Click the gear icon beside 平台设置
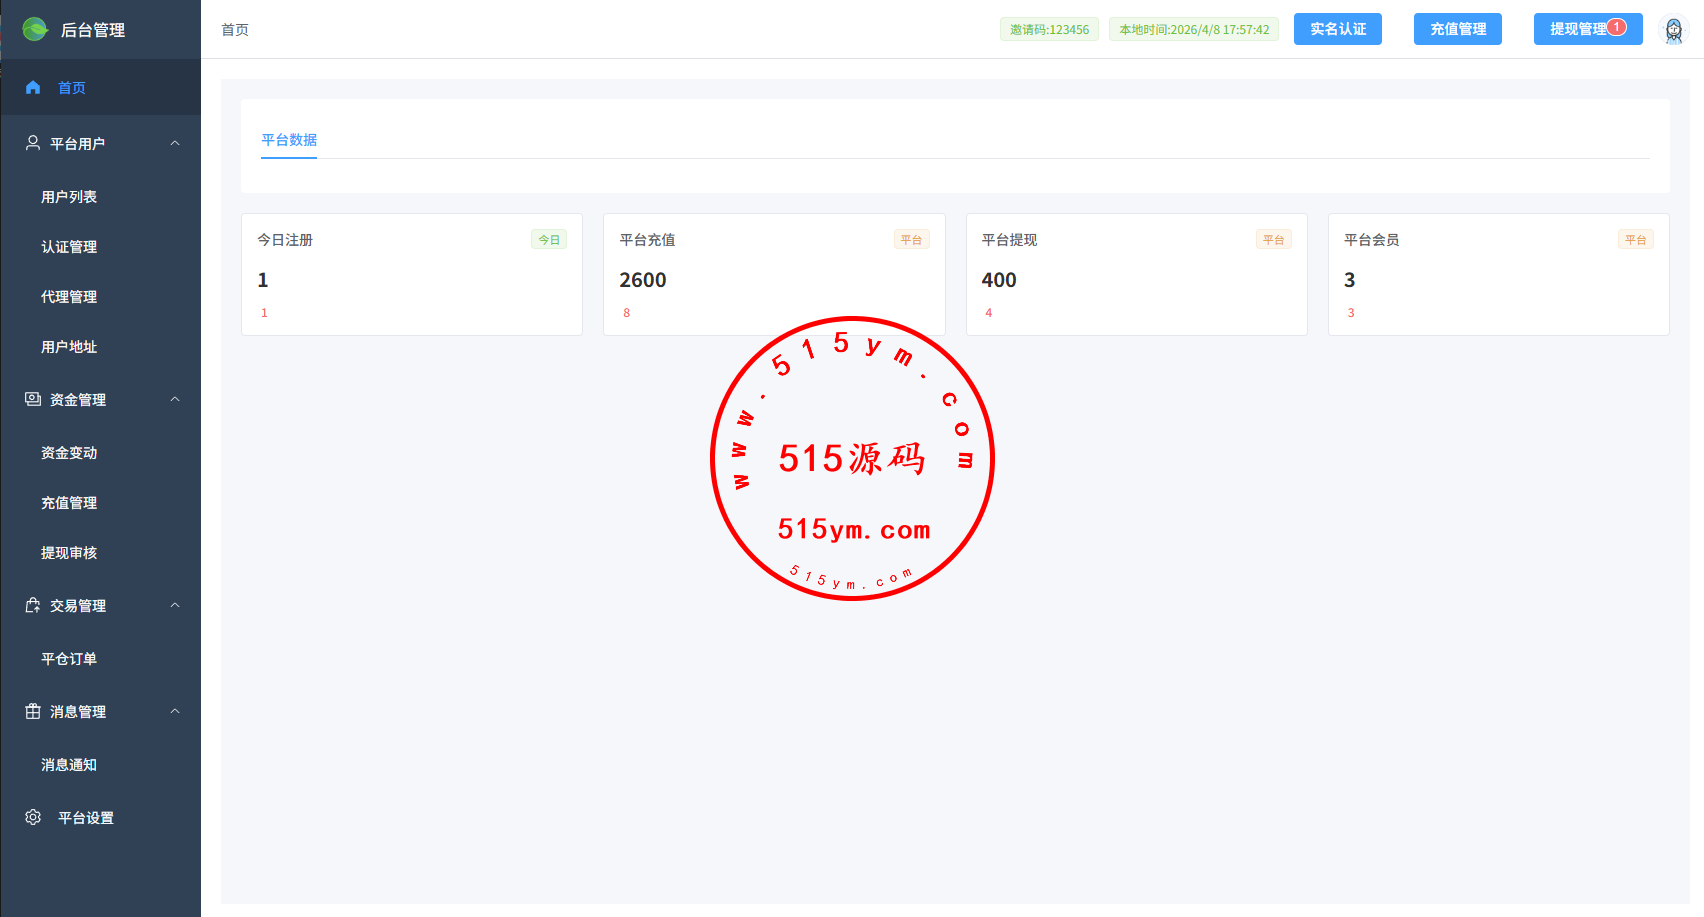Image resolution: width=1704 pixels, height=917 pixels. pyautogui.click(x=33, y=817)
